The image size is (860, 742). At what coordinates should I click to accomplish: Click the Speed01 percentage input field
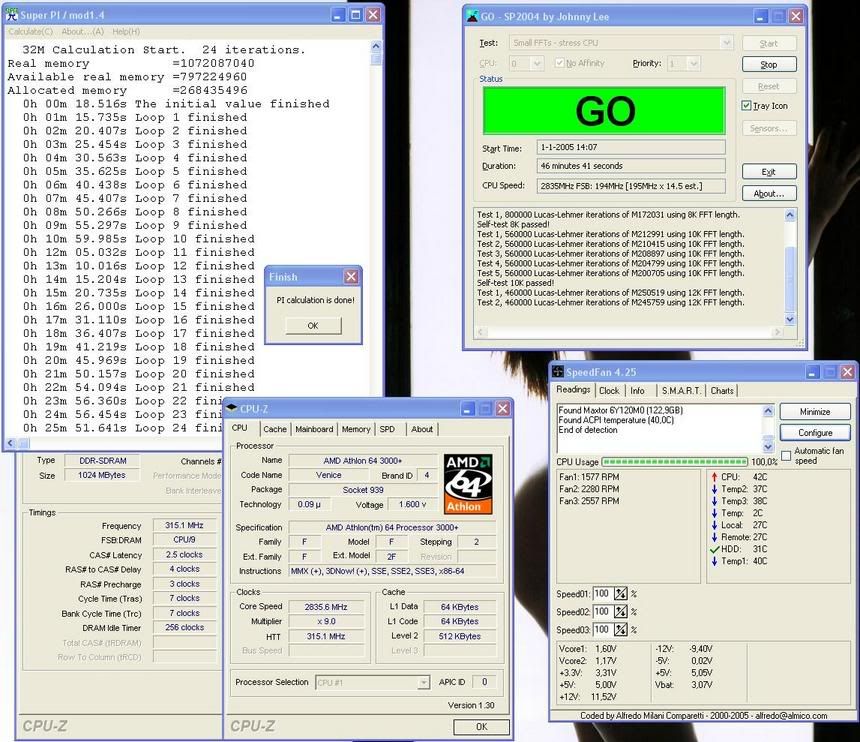pos(602,593)
